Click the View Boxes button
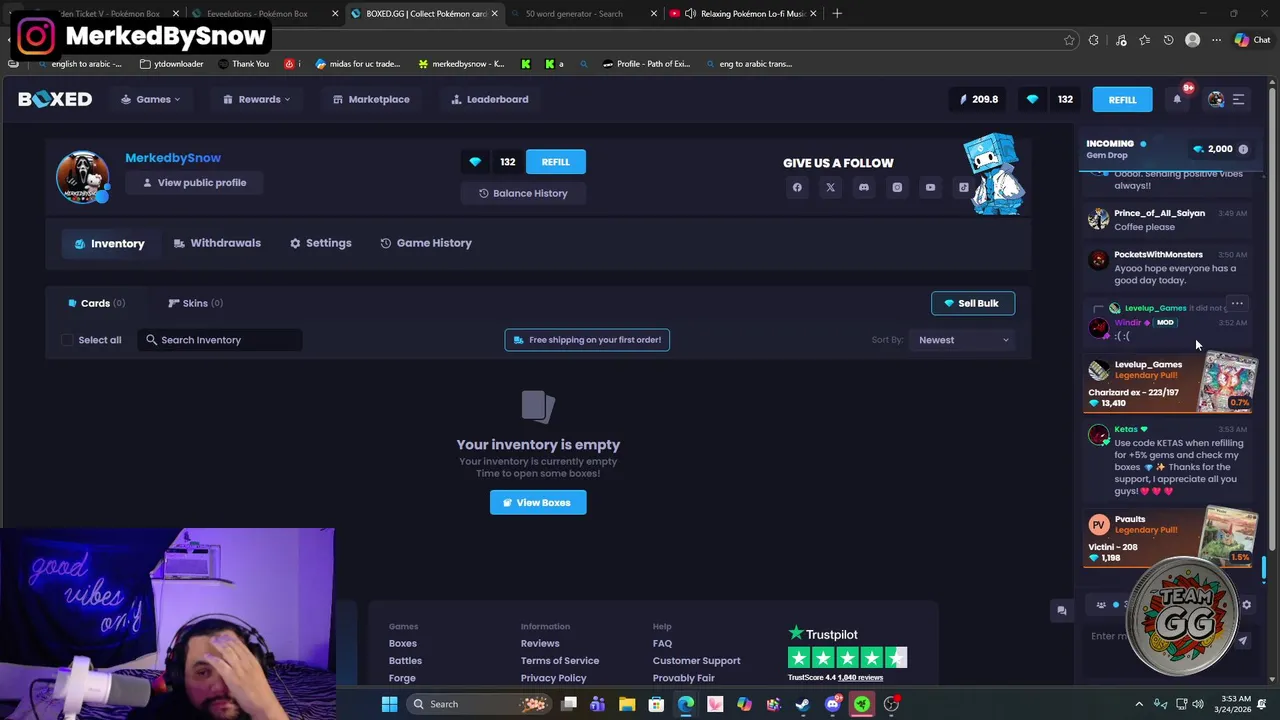The height and width of the screenshot is (720, 1280). (x=538, y=502)
